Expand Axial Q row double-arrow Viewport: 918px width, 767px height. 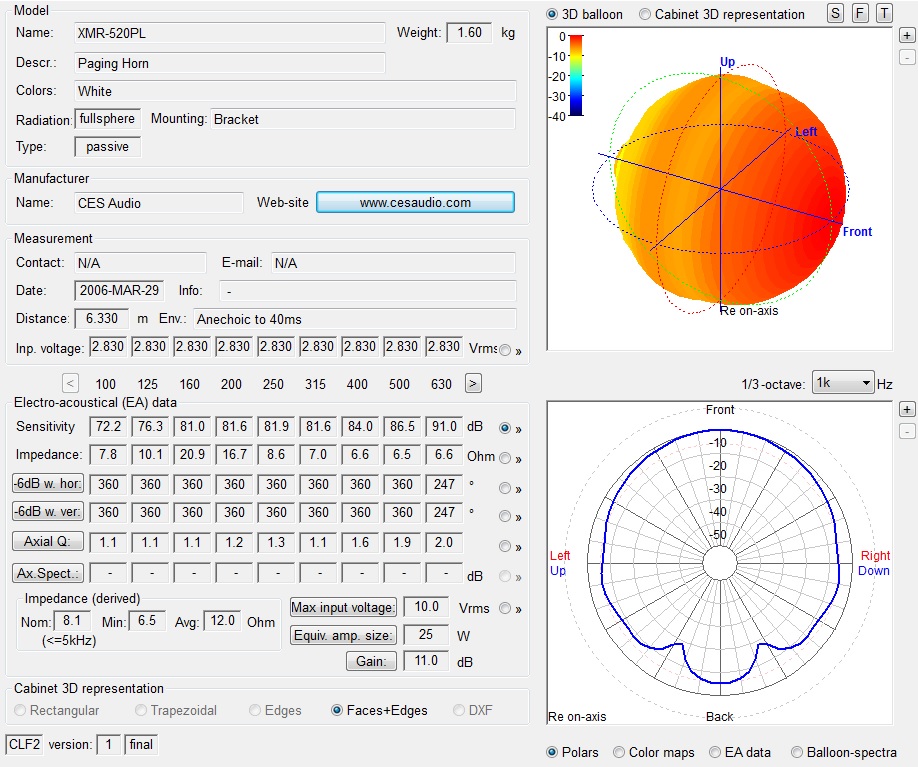(x=519, y=547)
